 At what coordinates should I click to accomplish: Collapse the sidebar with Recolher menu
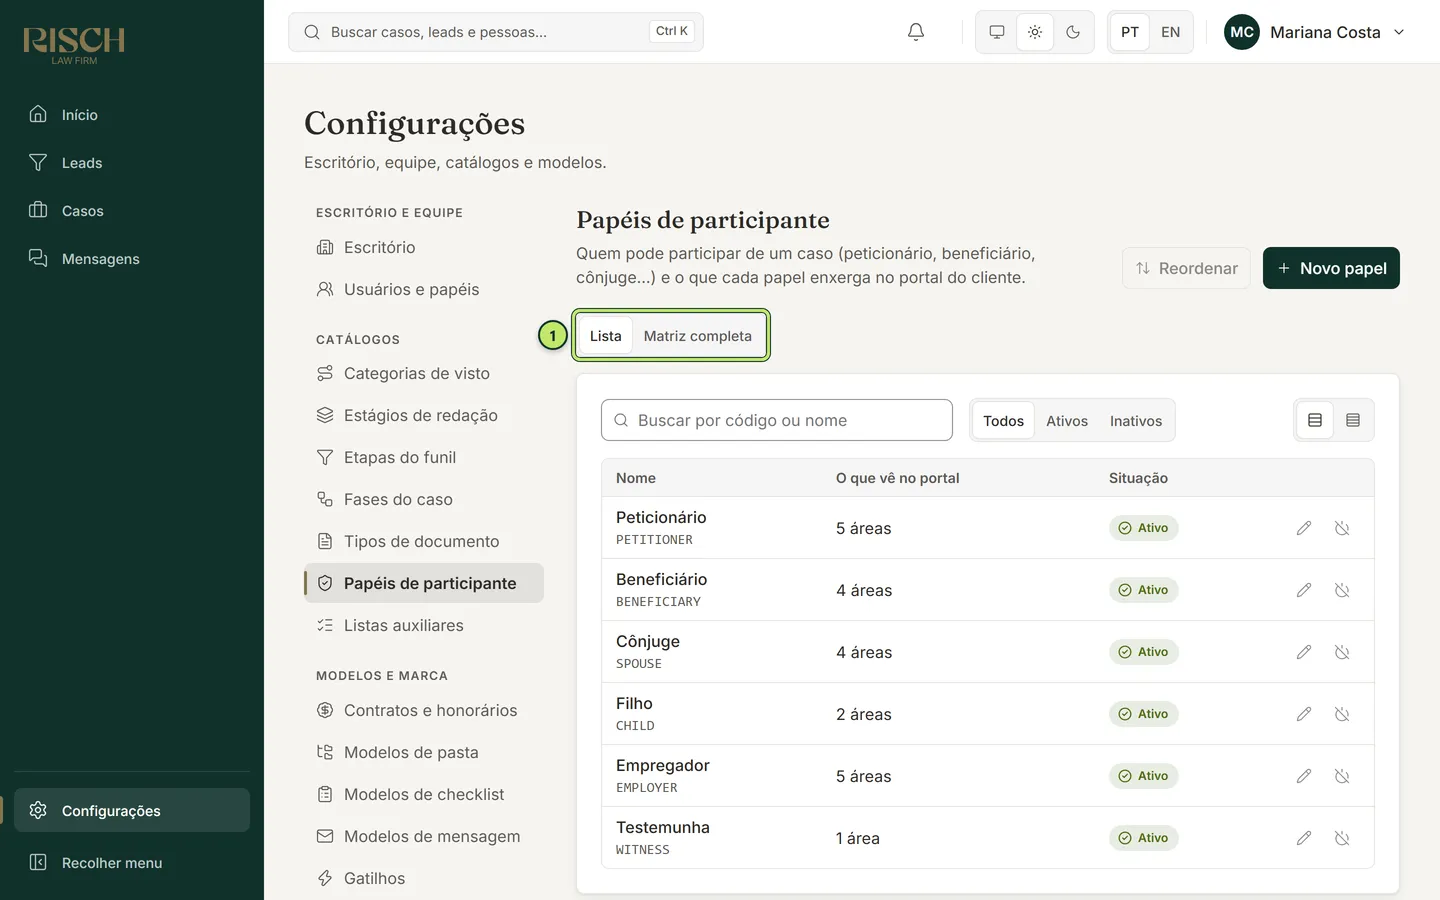[x=132, y=862]
